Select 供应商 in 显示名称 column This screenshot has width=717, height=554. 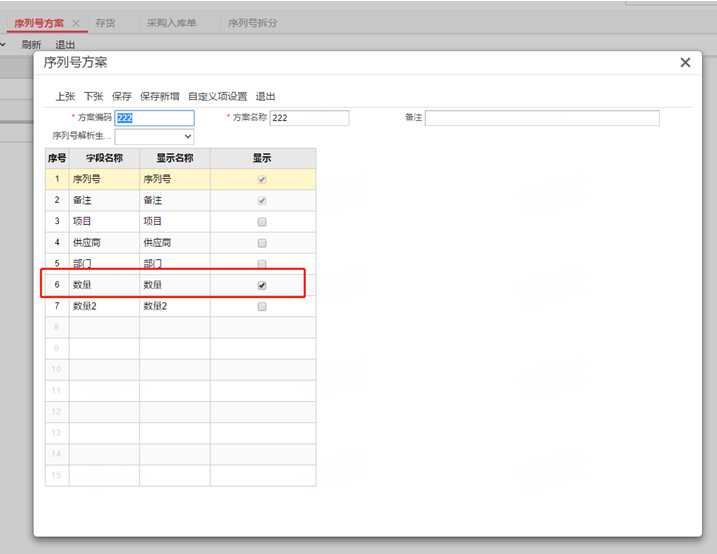coord(175,243)
